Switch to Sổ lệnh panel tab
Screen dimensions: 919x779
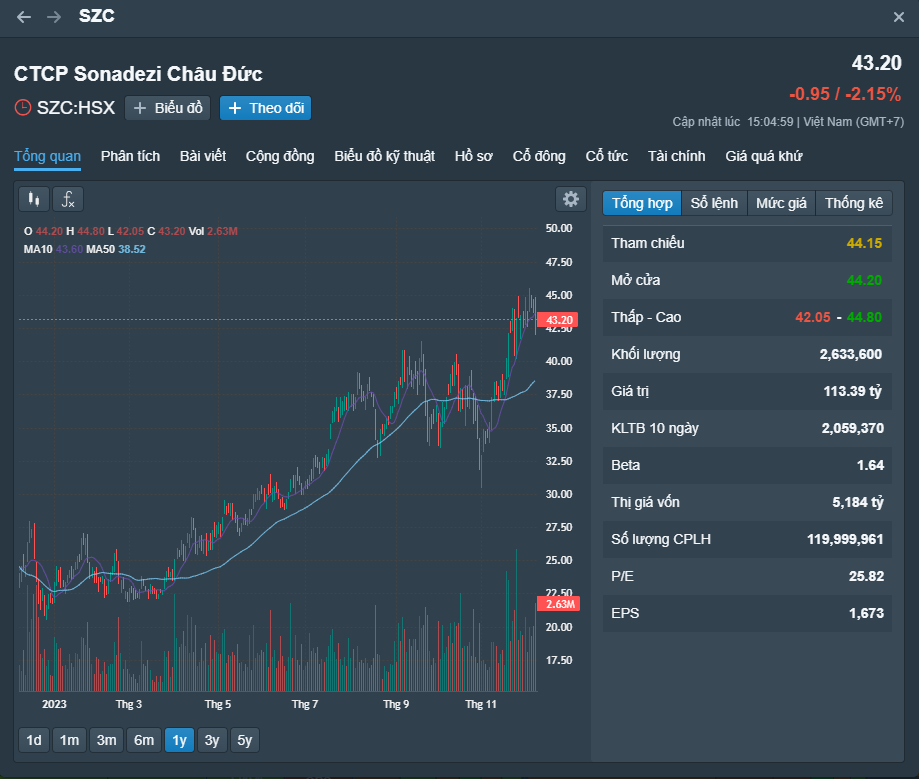pyautogui.click(x=714, y=203)
